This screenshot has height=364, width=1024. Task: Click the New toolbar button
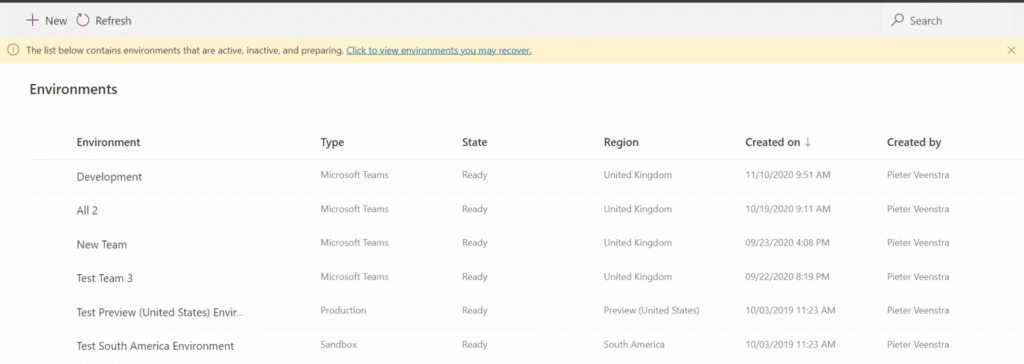point(46,20)
